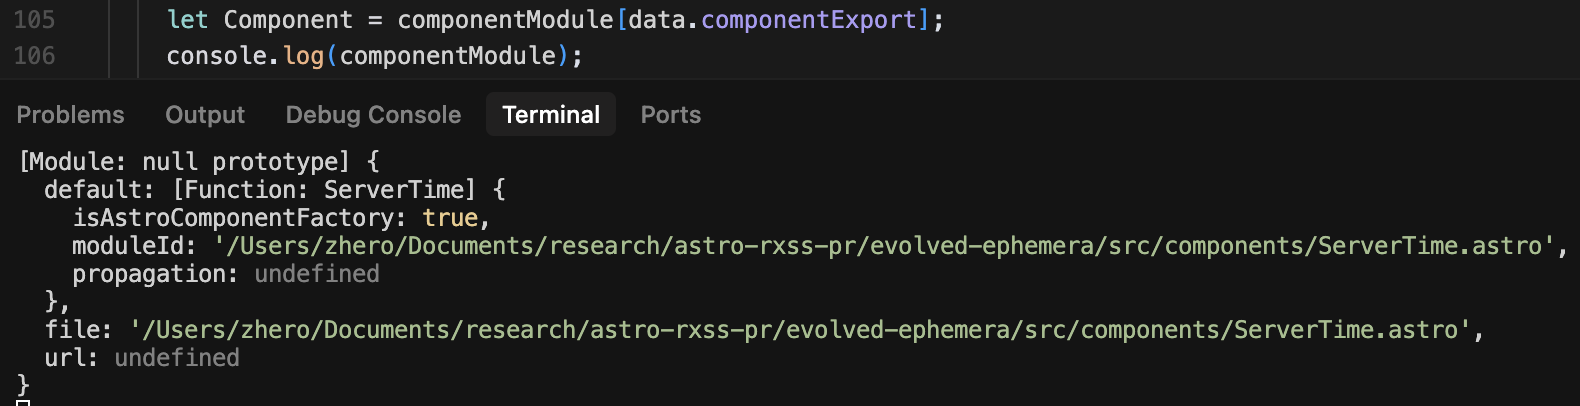The height and width of the screenshot is (406, 1580).
Task: Show the Debug Console tab
Action: tap(373, 115)
